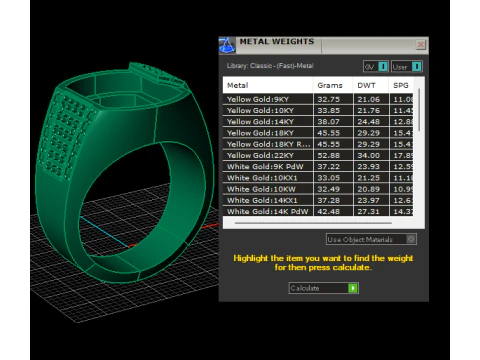This screenshot has height=360, width=480.
Task: Close the Metal Weights panel
Action: pyautogui.click(x=421, y=45)
